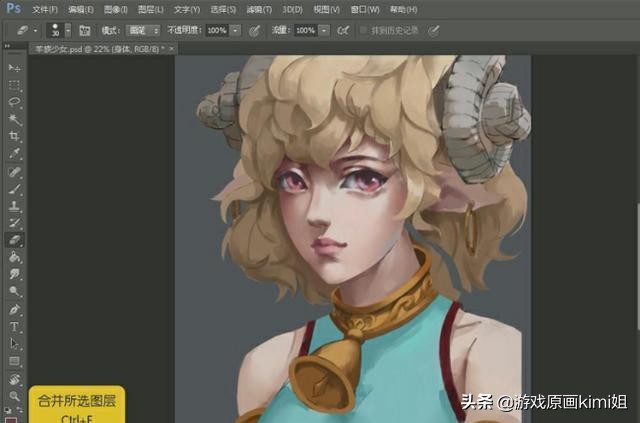Screen dimensions: 640x423
Task: Click the vertical scrollbar at right edge
Action: [638, 265]
